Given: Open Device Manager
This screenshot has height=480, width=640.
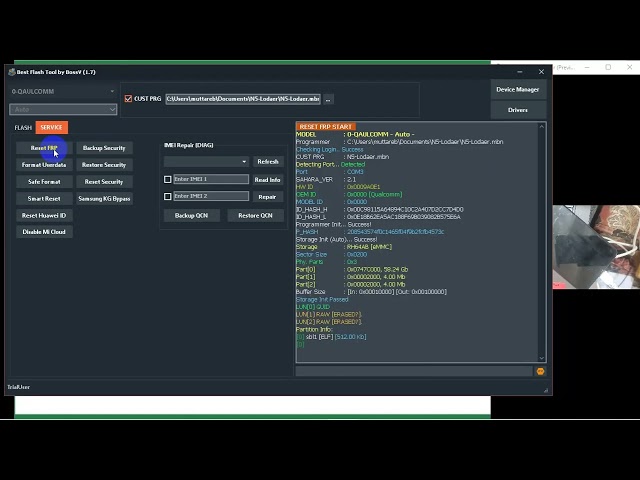Looking at the screenshot, I should (x=518, y=89).
